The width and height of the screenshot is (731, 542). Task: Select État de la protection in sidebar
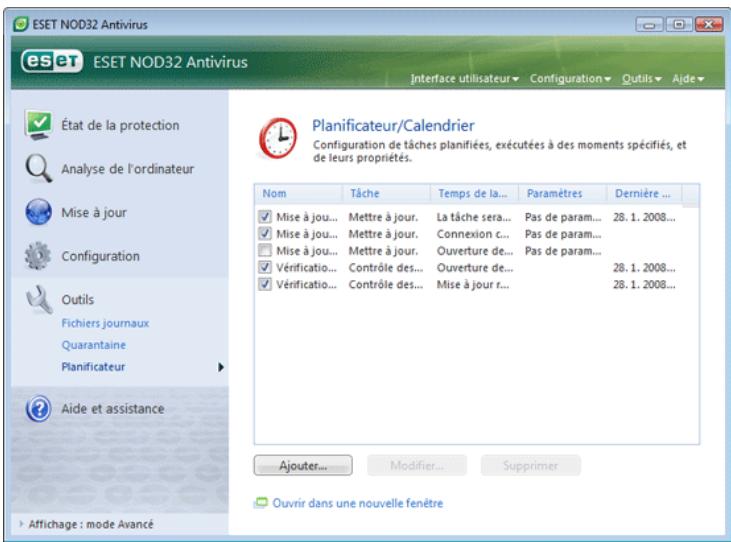coord(120,125)
